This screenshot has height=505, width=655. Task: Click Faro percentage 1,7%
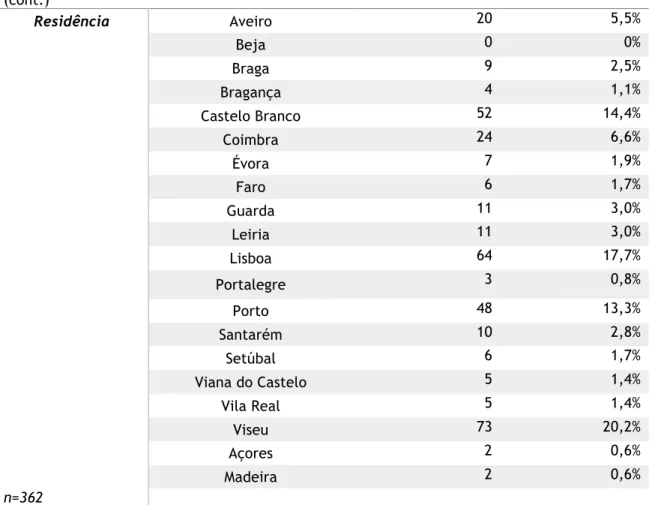[x=626, y=184]
